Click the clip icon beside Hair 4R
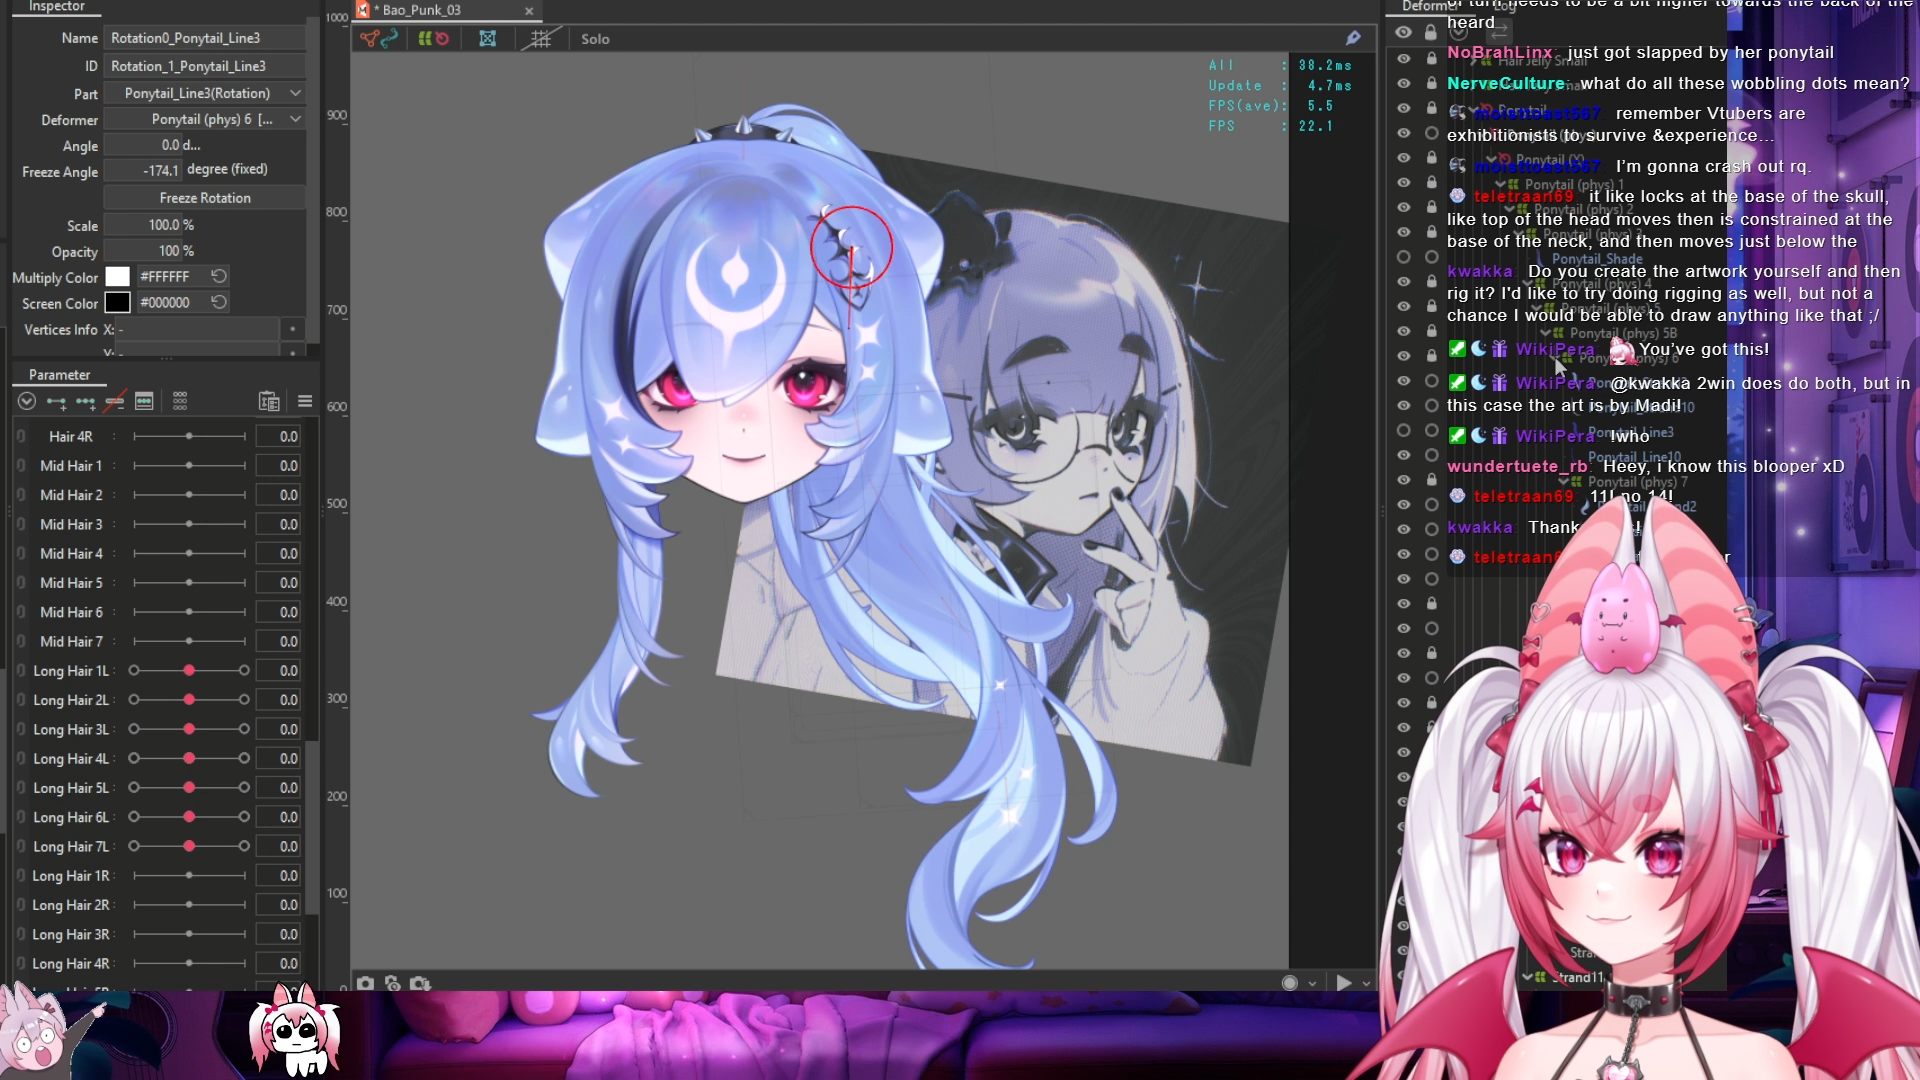The image size is (1920, 1080). (21, 437)
